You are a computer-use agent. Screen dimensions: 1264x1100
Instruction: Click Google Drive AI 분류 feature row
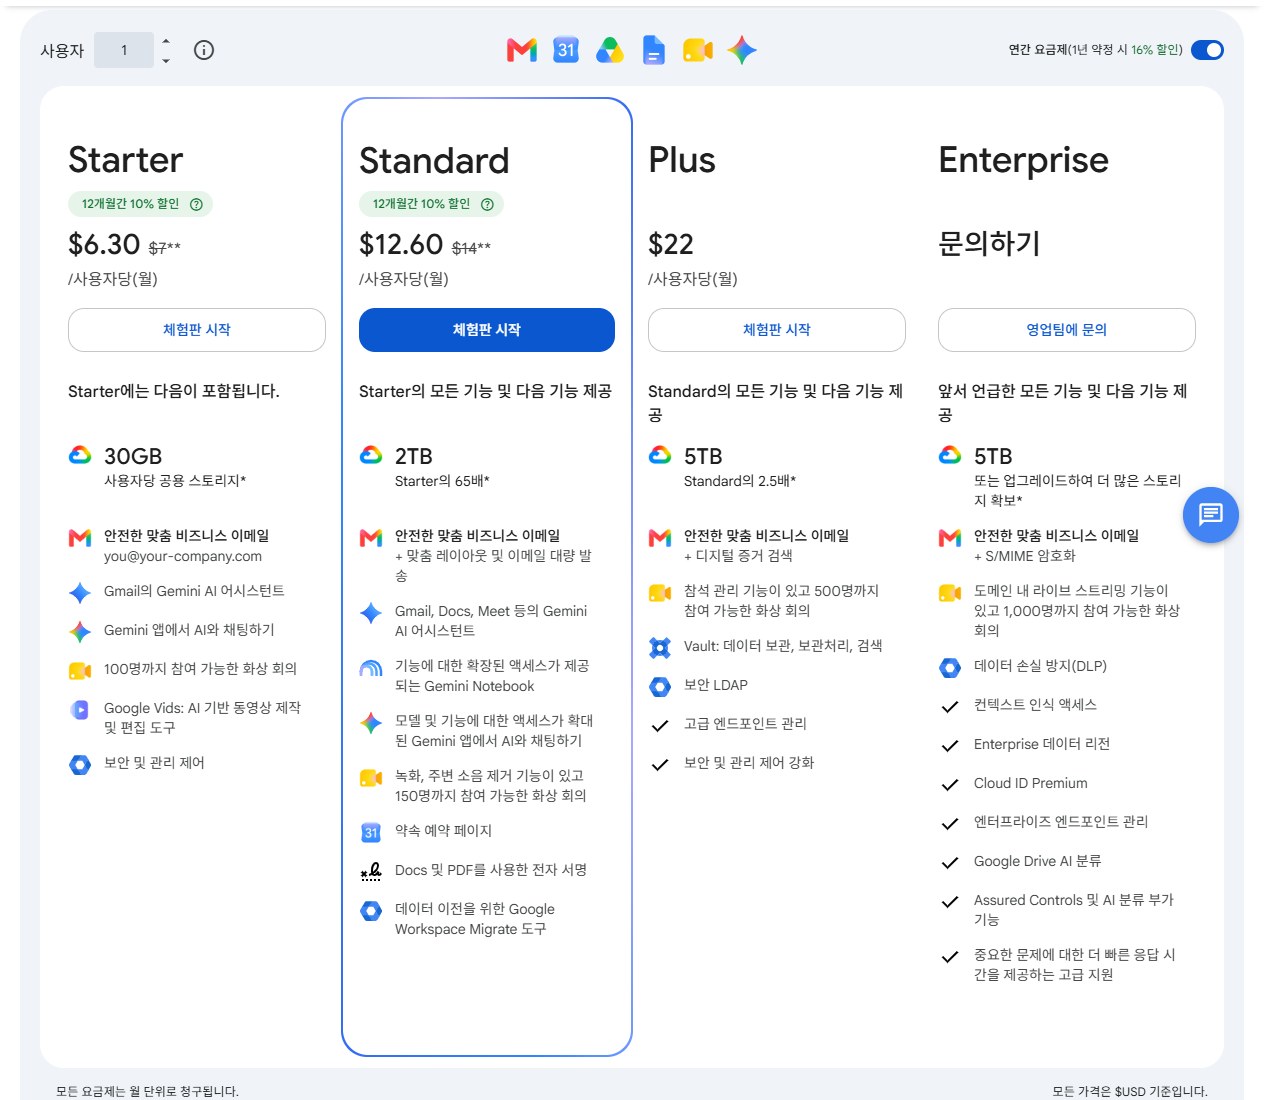coord(1037,861)
